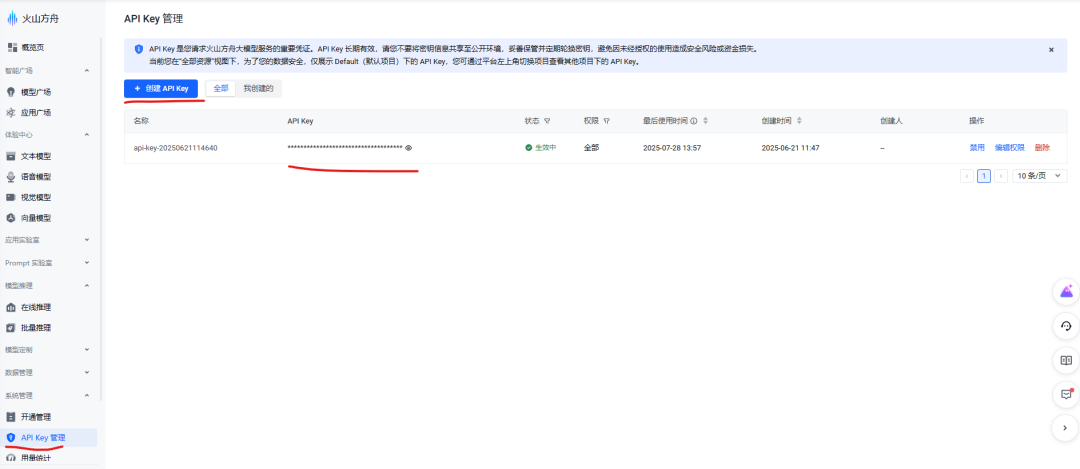This screenshot has height=469, width=1080.
Task: Open the 10 条/页 page size dropdown
Action: point(1040,176)
